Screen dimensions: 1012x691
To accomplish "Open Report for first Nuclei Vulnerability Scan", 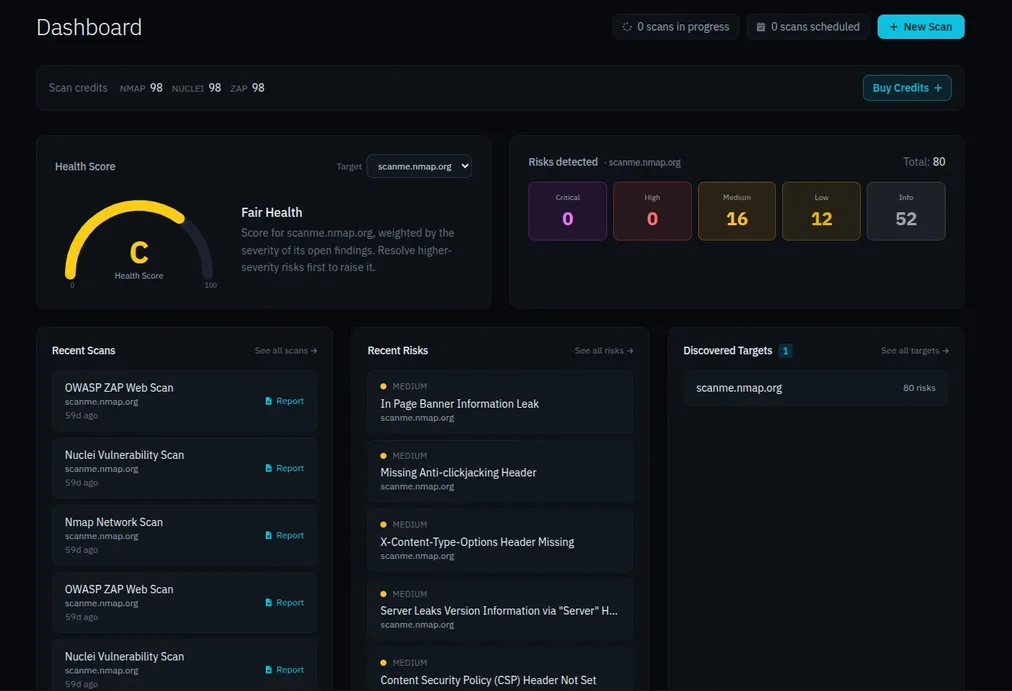I will click(x=284, y=468).
